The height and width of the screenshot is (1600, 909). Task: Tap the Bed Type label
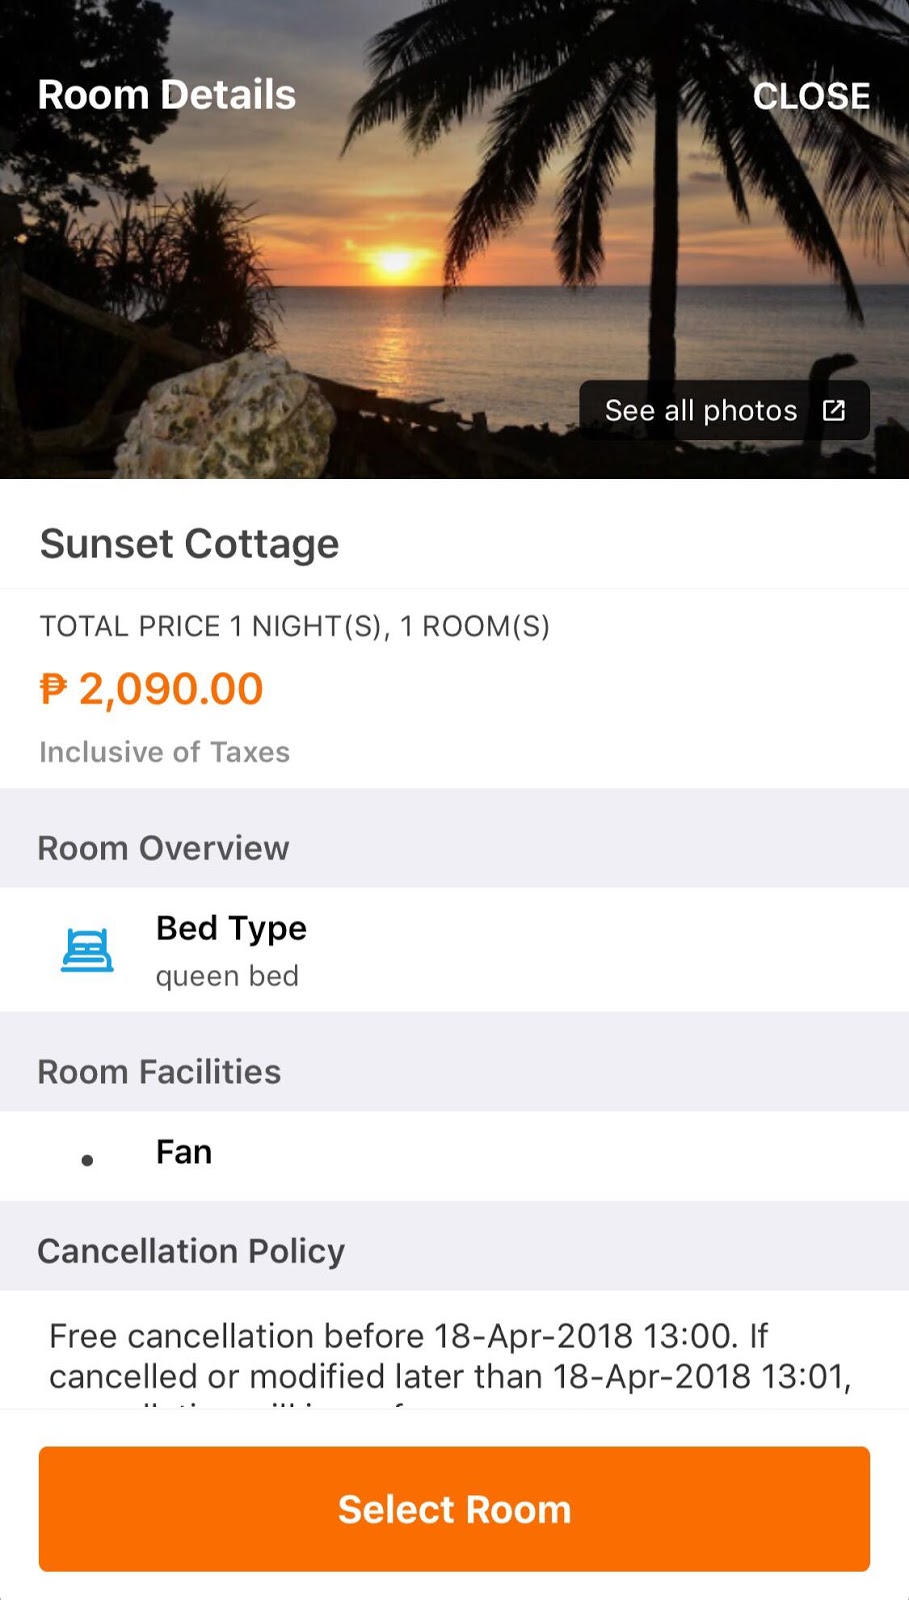[231, 928]
